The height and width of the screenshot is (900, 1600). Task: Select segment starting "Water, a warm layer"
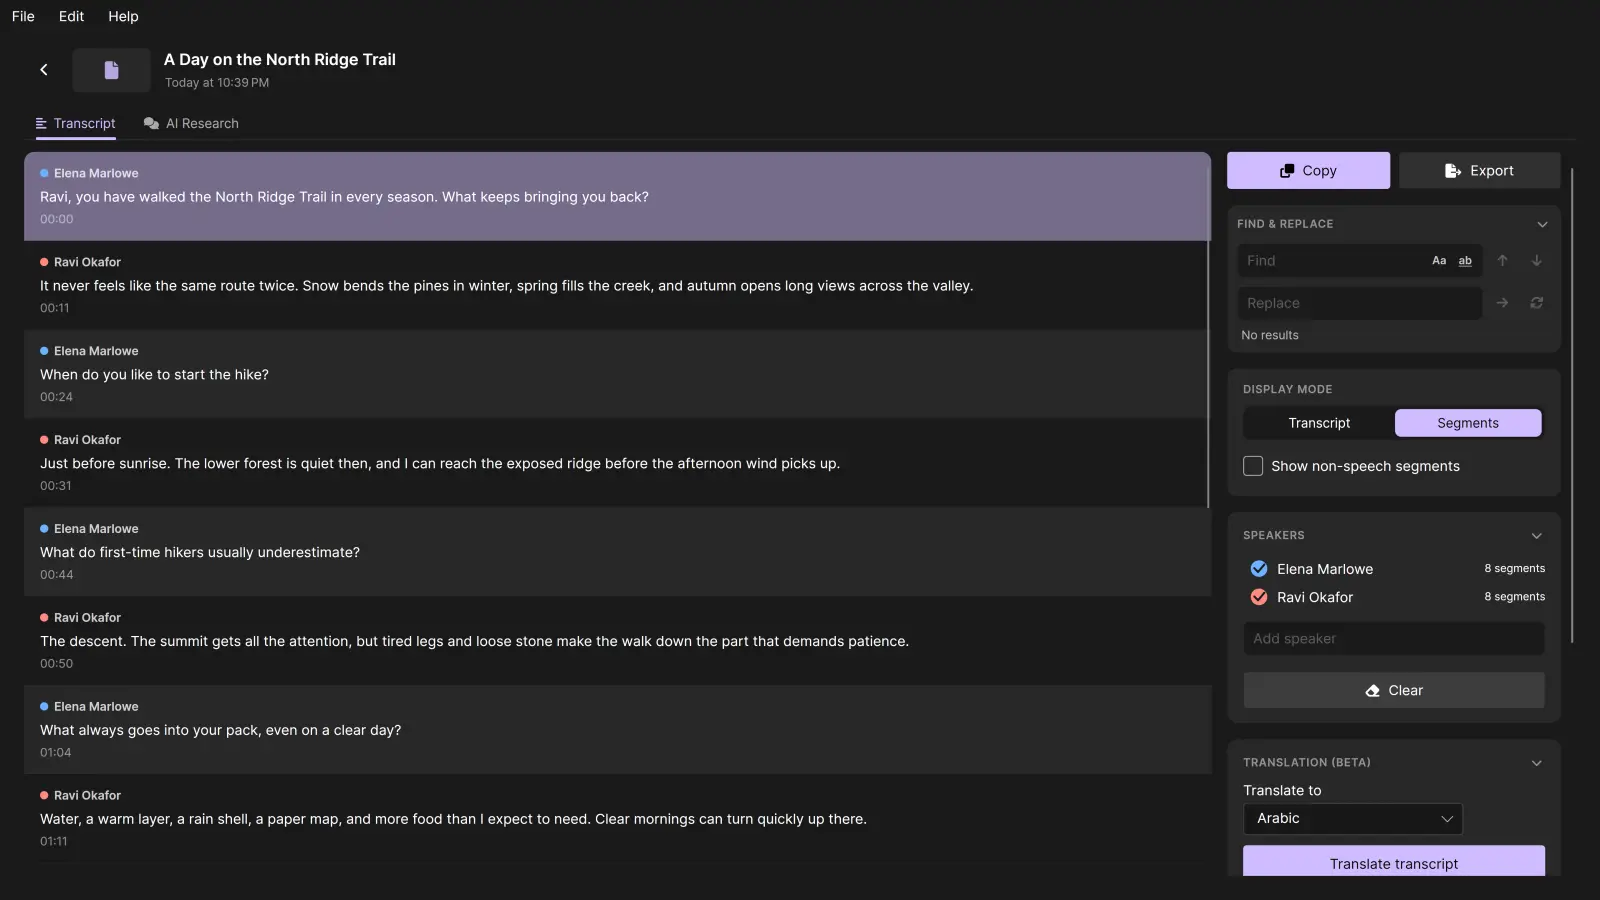pyautogui.click(x=617, y=819)
